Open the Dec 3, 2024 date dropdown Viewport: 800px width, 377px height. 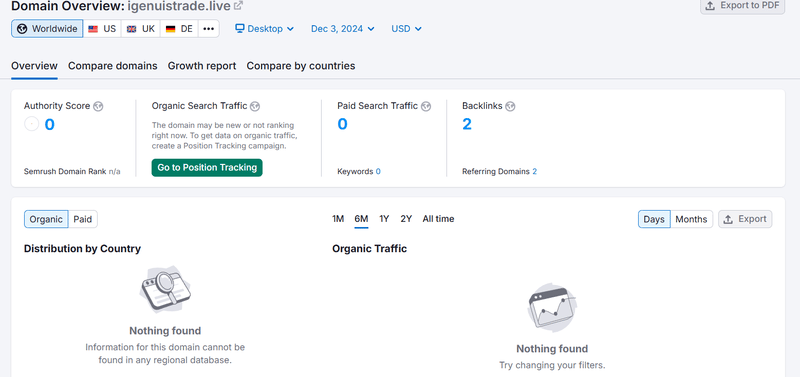click(x=343, y=29)
